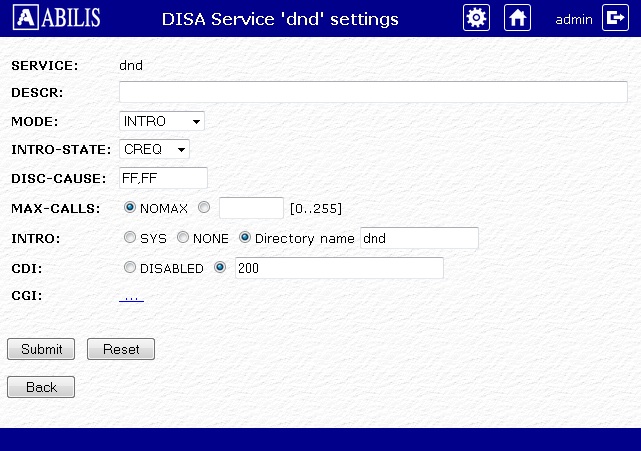Choose the NONE intro option

[x=183, y=237]
